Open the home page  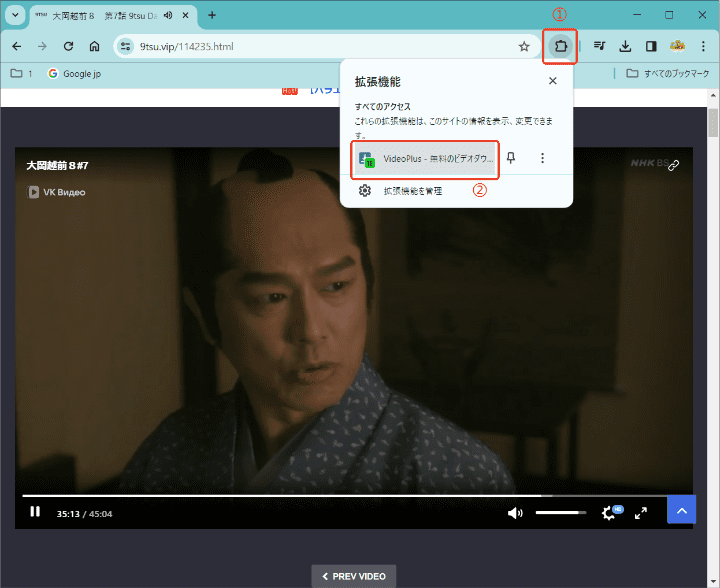tap(95, 46)
